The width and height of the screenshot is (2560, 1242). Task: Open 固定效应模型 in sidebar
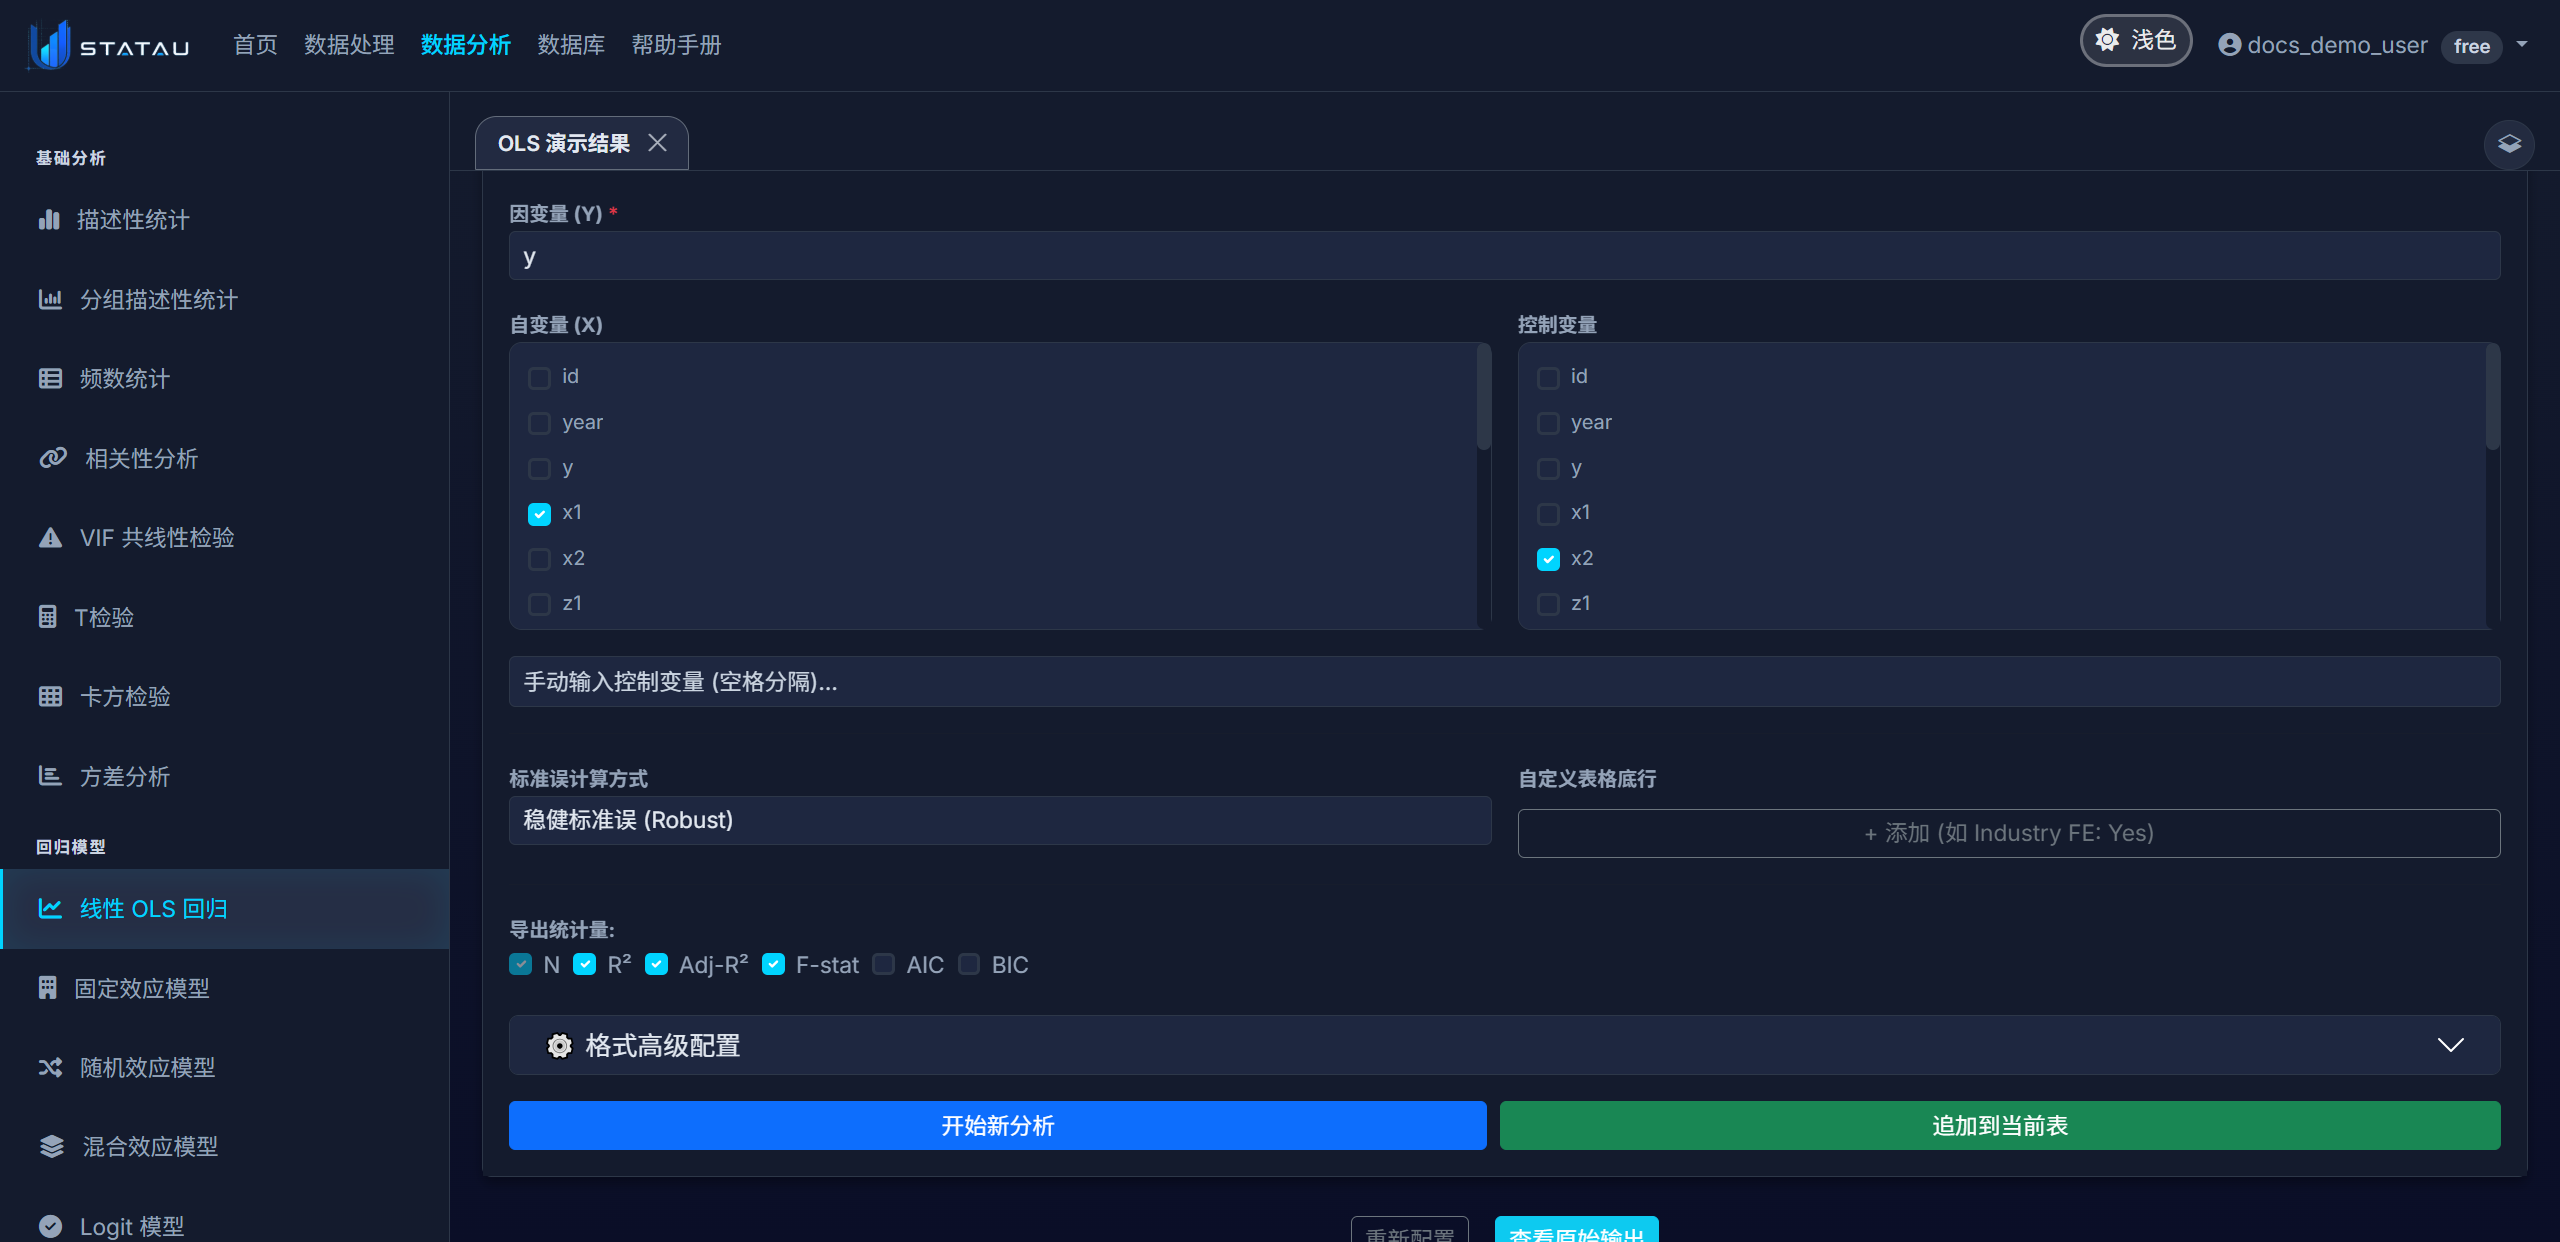(224, 988)
